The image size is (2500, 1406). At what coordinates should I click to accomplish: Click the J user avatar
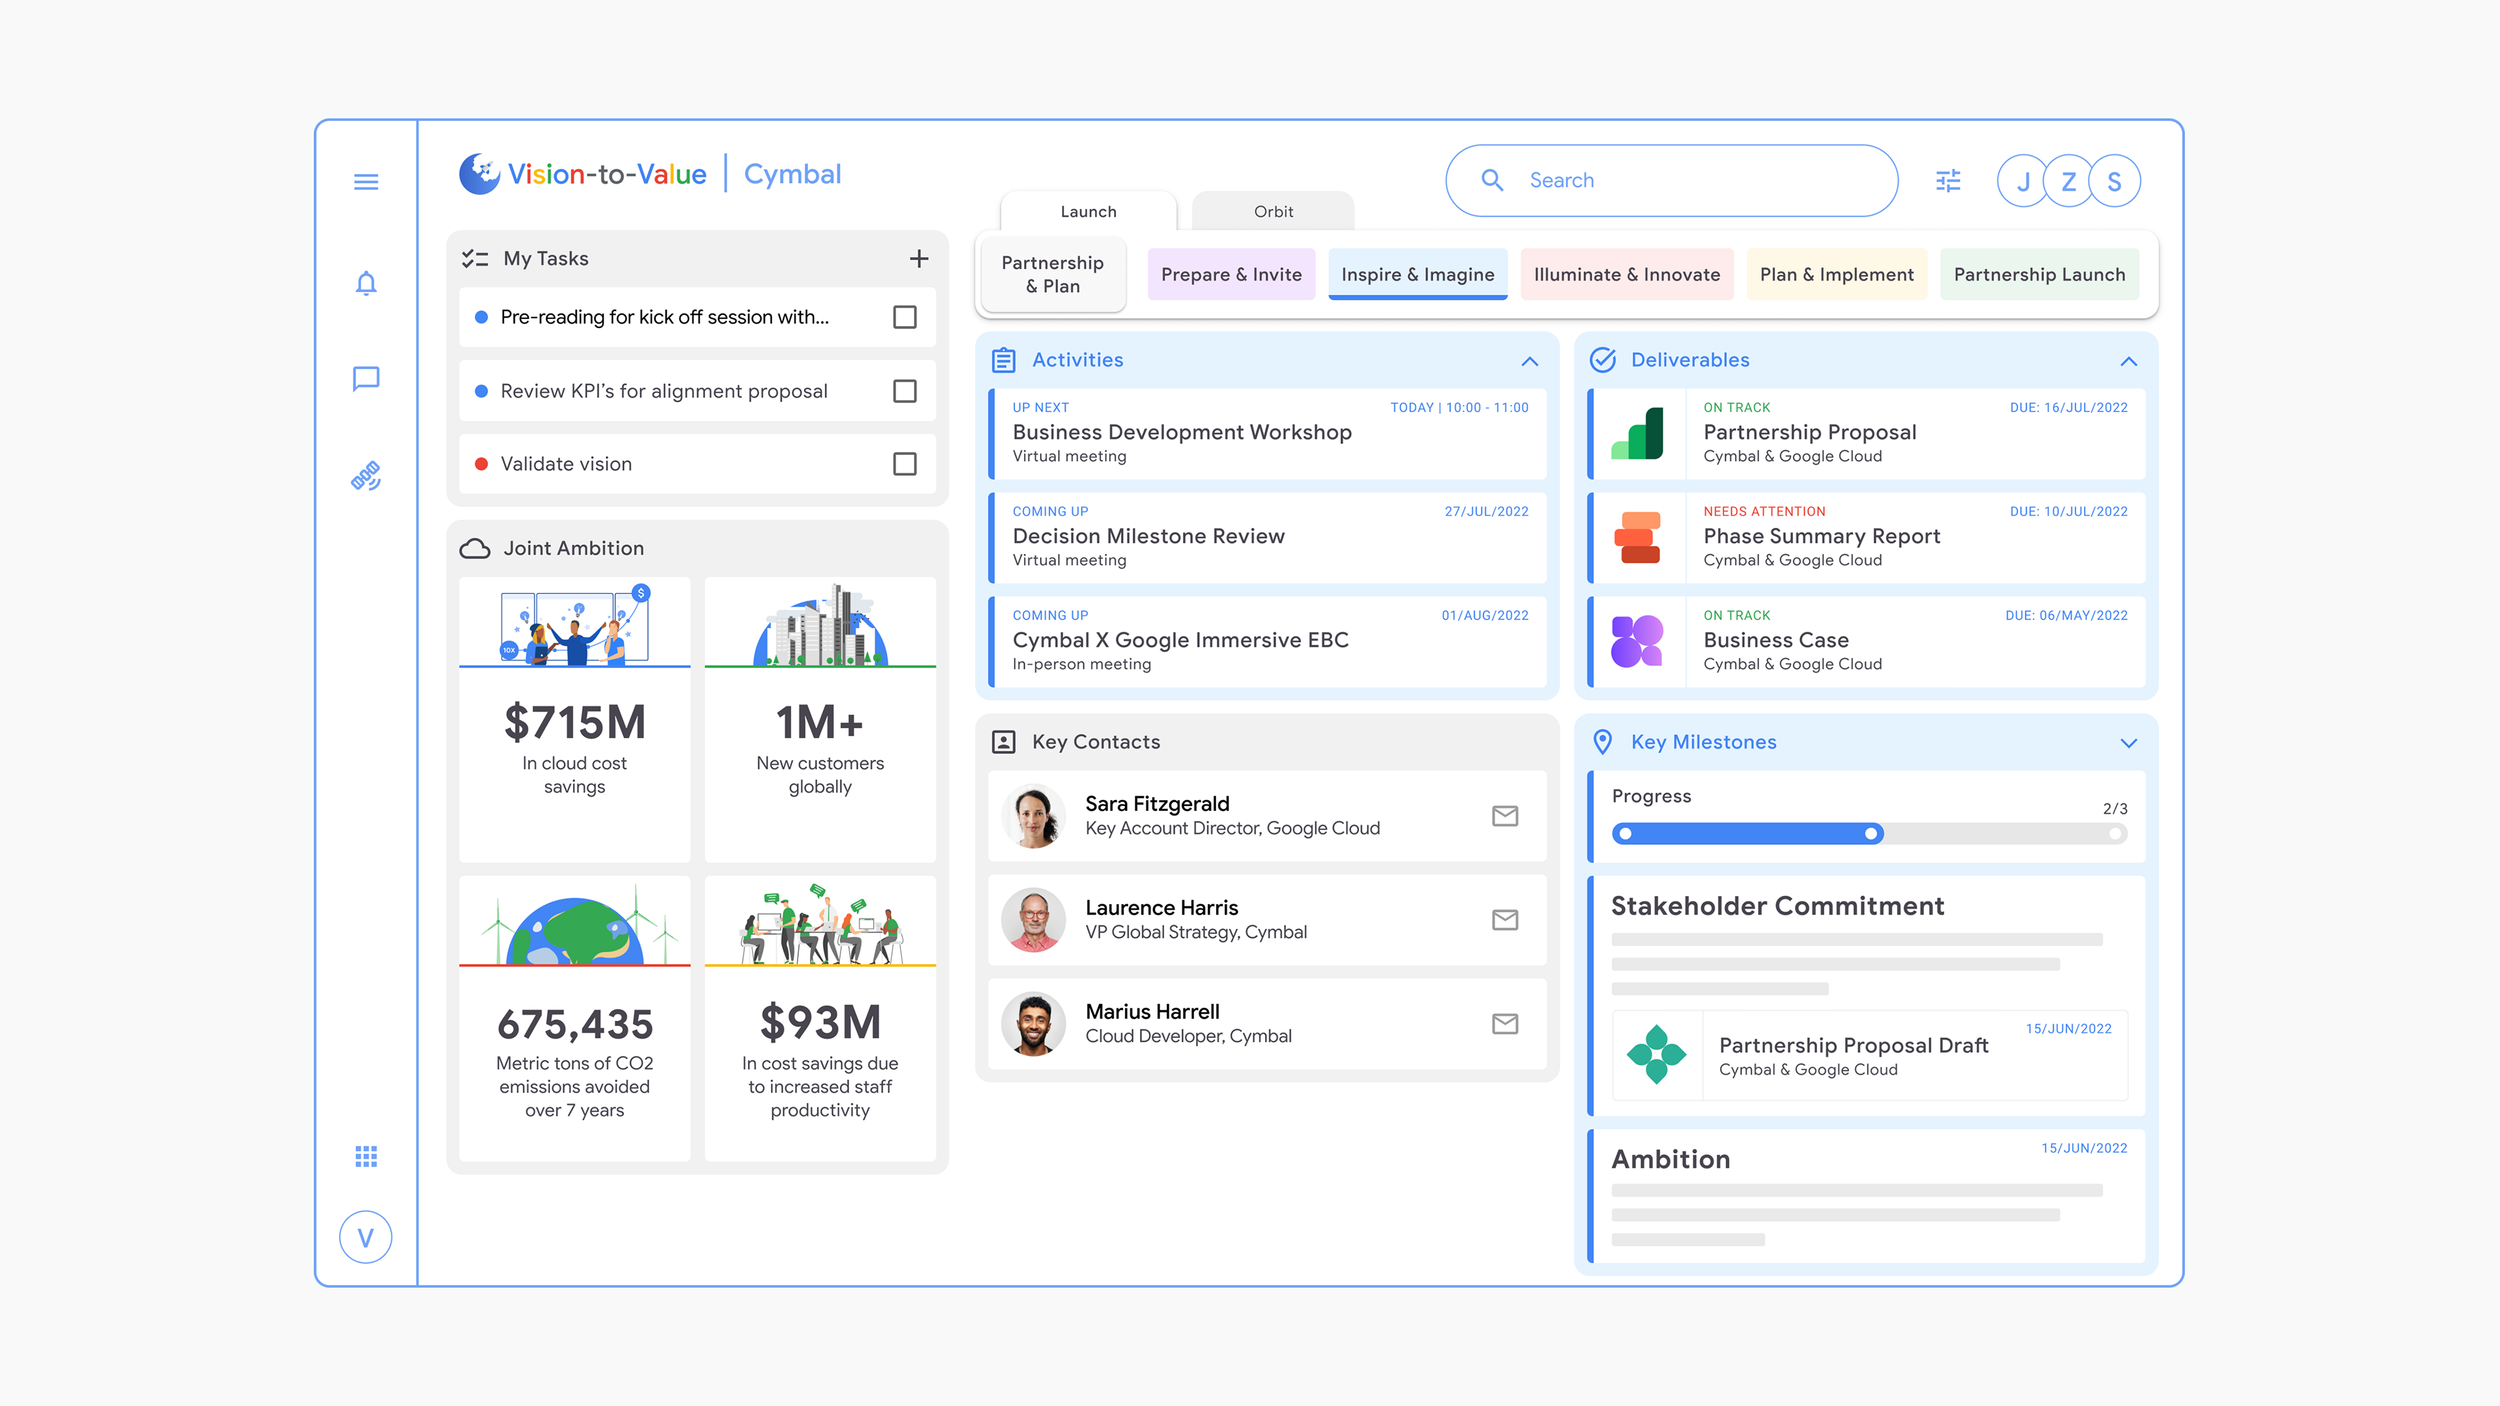pyautogui.click(x=2023, y=181)
